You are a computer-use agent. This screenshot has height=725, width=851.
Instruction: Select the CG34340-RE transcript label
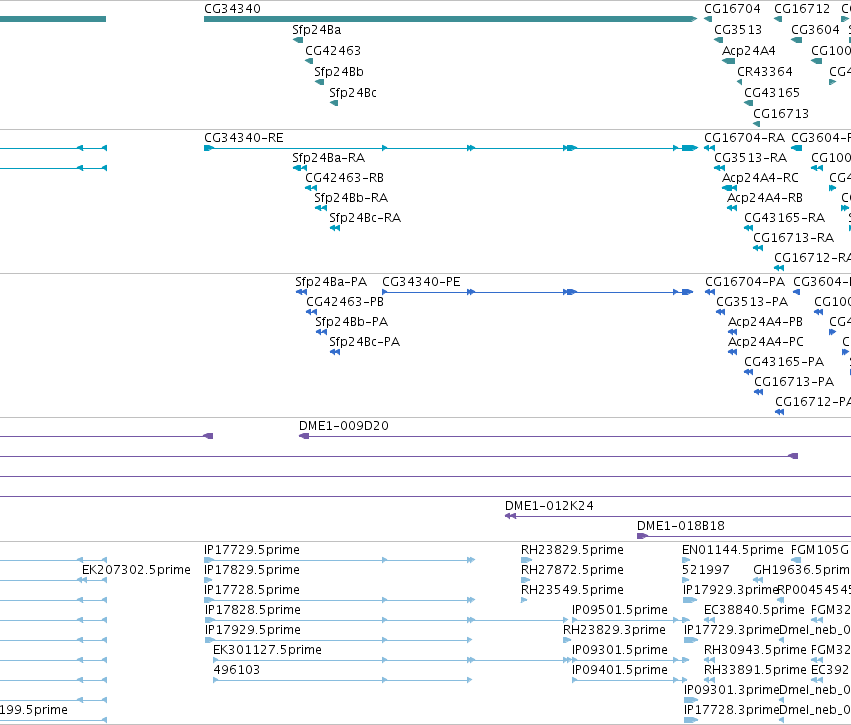click(x=244, y=138)
